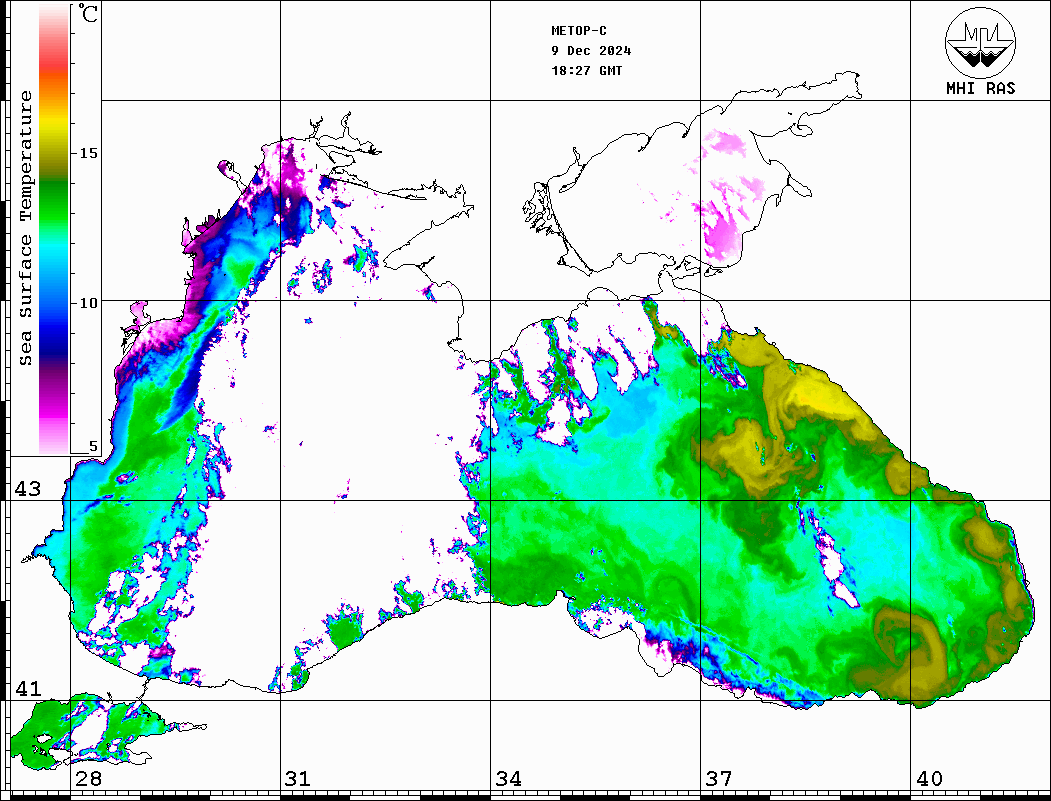Click the '5' tick on color scale

93,446
